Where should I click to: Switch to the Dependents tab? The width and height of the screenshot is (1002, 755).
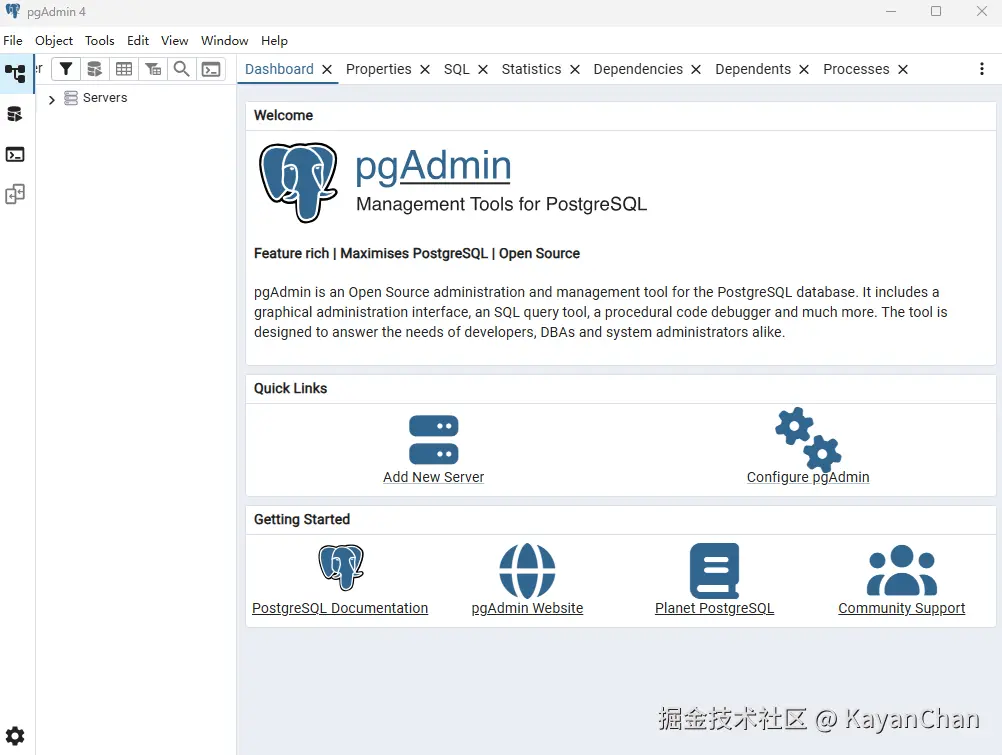753,69
